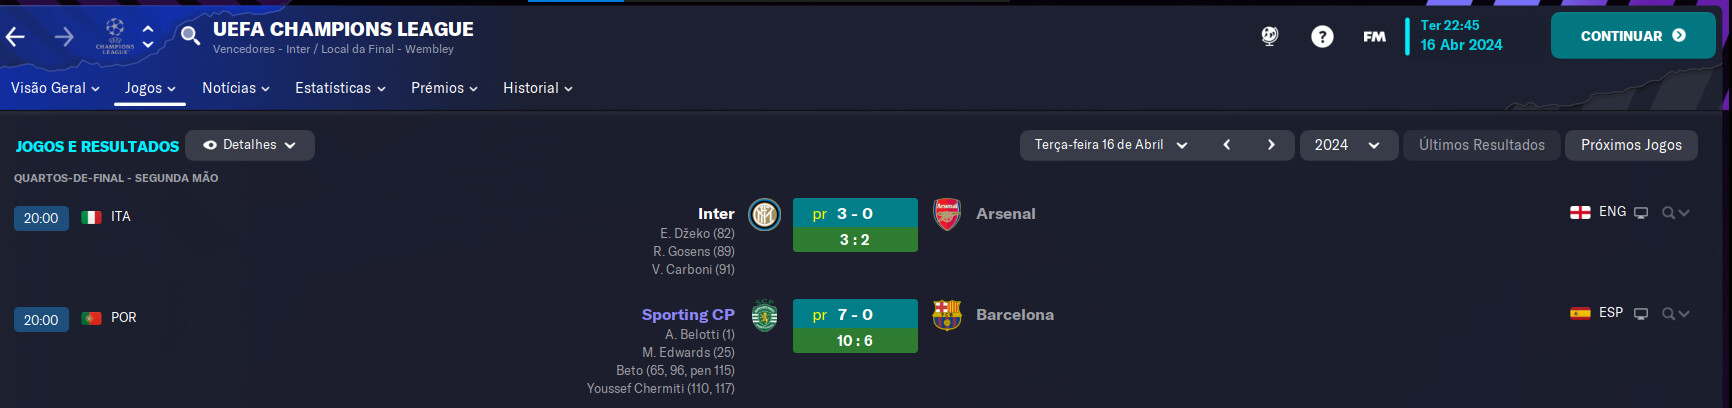Toggle the Detalhes eye view option
1732x408 pixels.
(250, 145)
